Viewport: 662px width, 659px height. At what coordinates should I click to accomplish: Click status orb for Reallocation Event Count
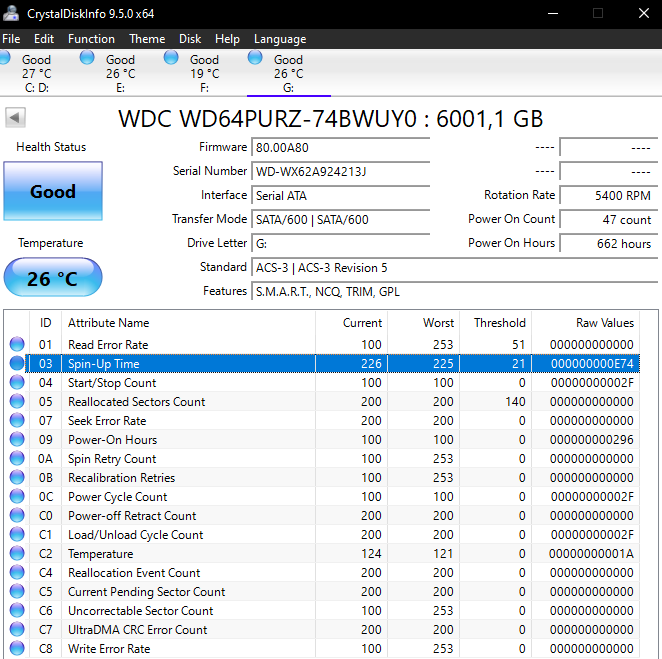(17, 572)
